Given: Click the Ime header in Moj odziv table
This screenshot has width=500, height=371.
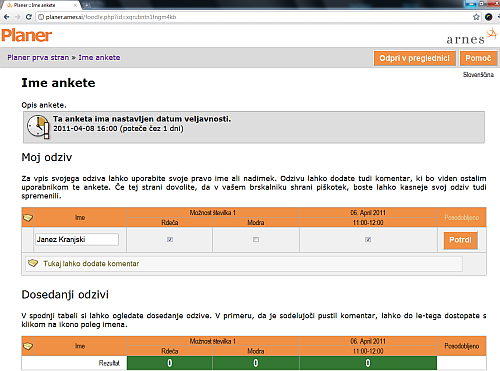Looking at the screenshot, I should click(x=80, y=217).
